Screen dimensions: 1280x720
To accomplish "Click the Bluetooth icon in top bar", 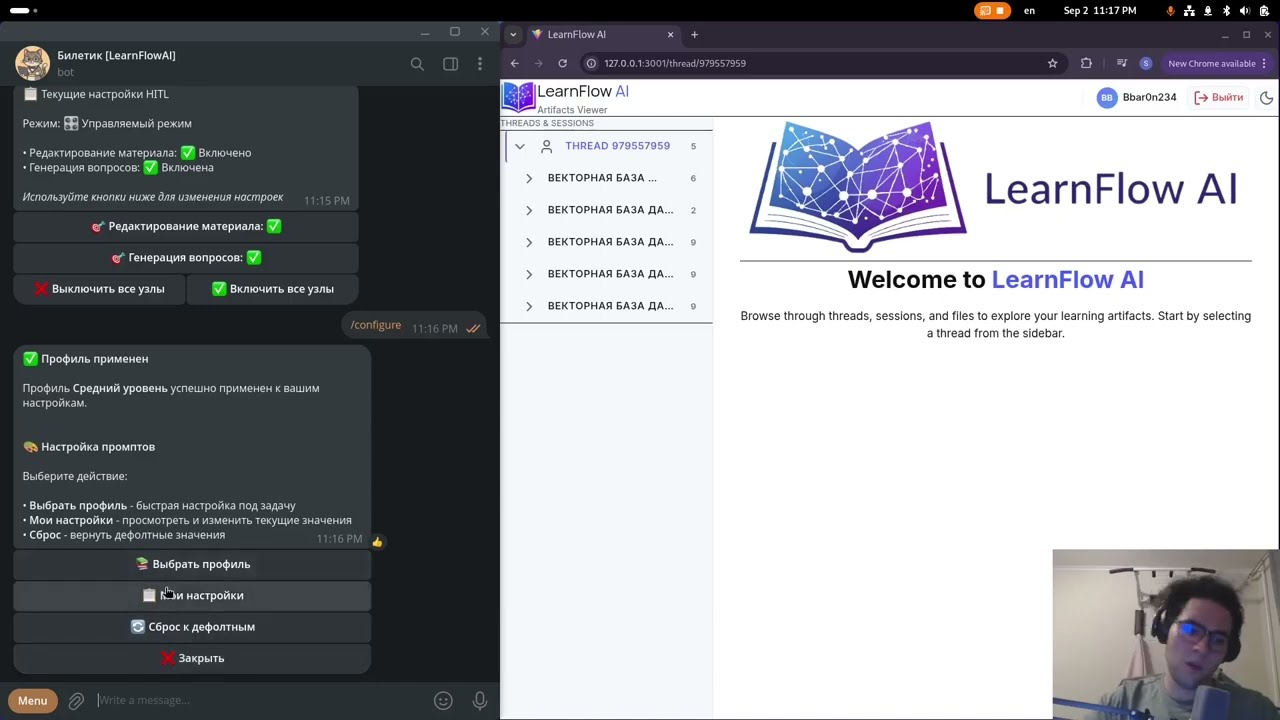I will point(1226,10).
